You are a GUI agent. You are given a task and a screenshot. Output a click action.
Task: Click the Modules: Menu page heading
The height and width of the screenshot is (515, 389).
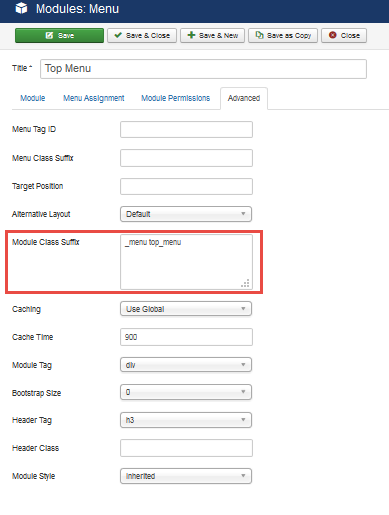pos(77,9)
